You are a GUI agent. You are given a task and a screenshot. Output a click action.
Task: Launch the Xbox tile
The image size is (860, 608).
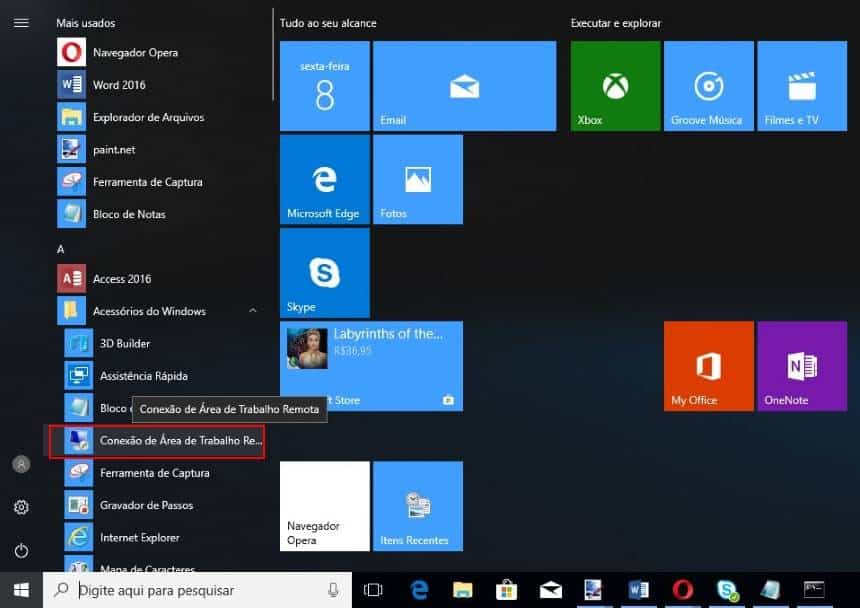[x=615, y=86]
